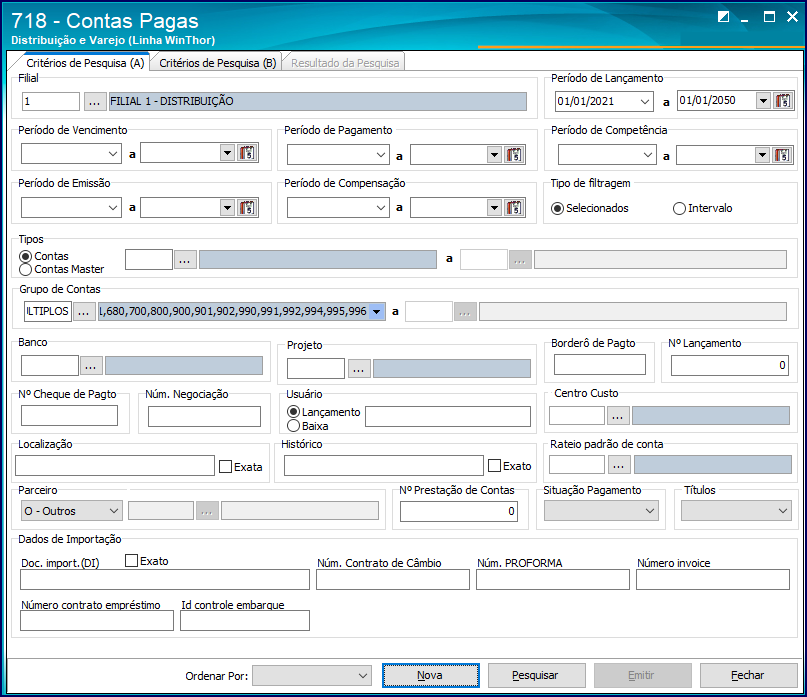Open the Banco lookup ellipsis button
This screenshot has height=697, width=807.
point(91,366)
